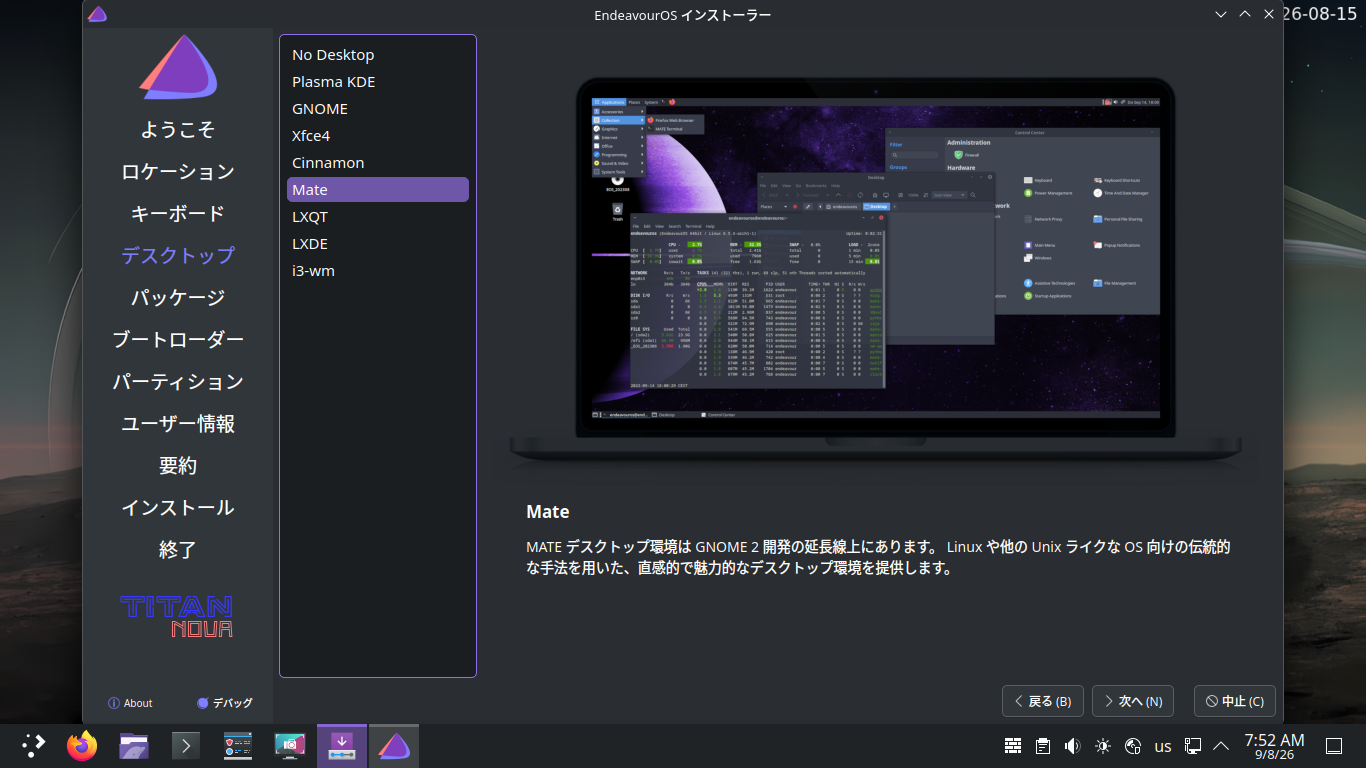
Task: Toggle the デバッグ debug option
Action: point(225,703)
